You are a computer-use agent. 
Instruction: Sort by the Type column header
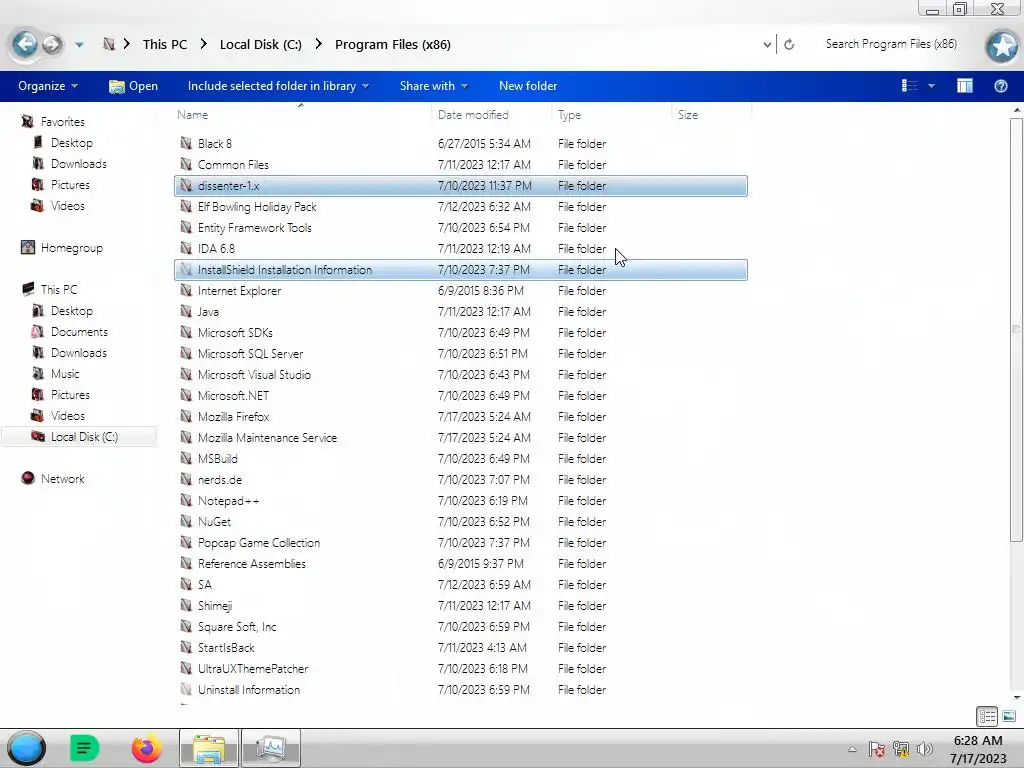pyautogui.click(x=569, y=114)
